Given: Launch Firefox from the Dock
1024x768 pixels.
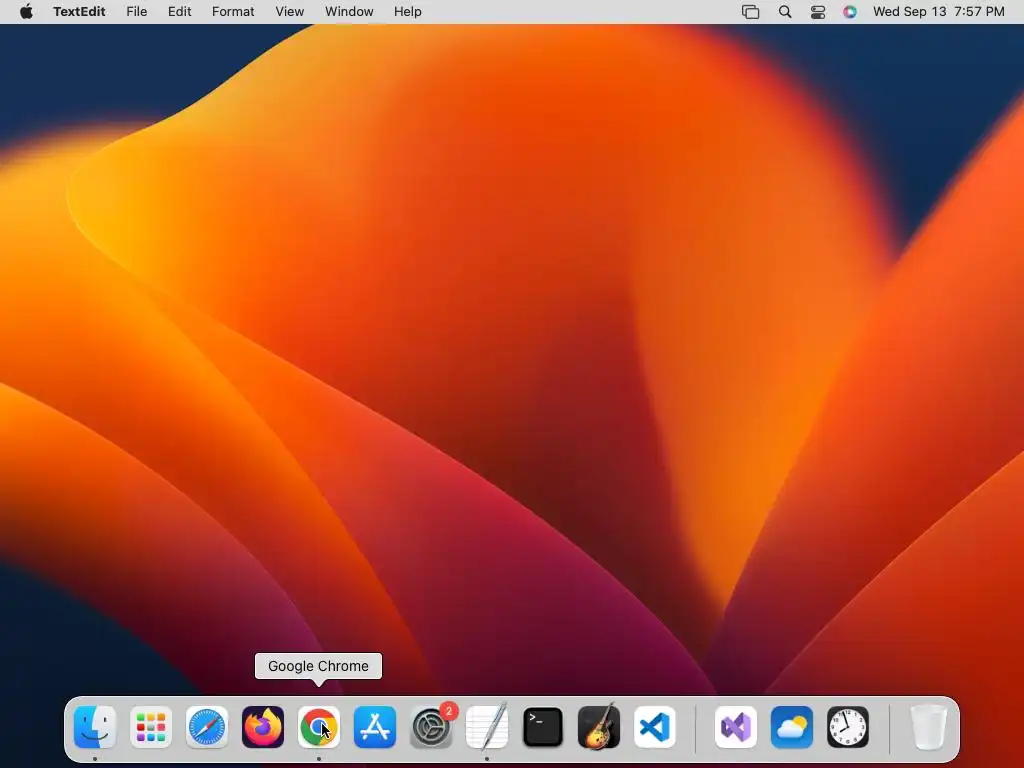Looking at the screenshot, I should 263,727.
